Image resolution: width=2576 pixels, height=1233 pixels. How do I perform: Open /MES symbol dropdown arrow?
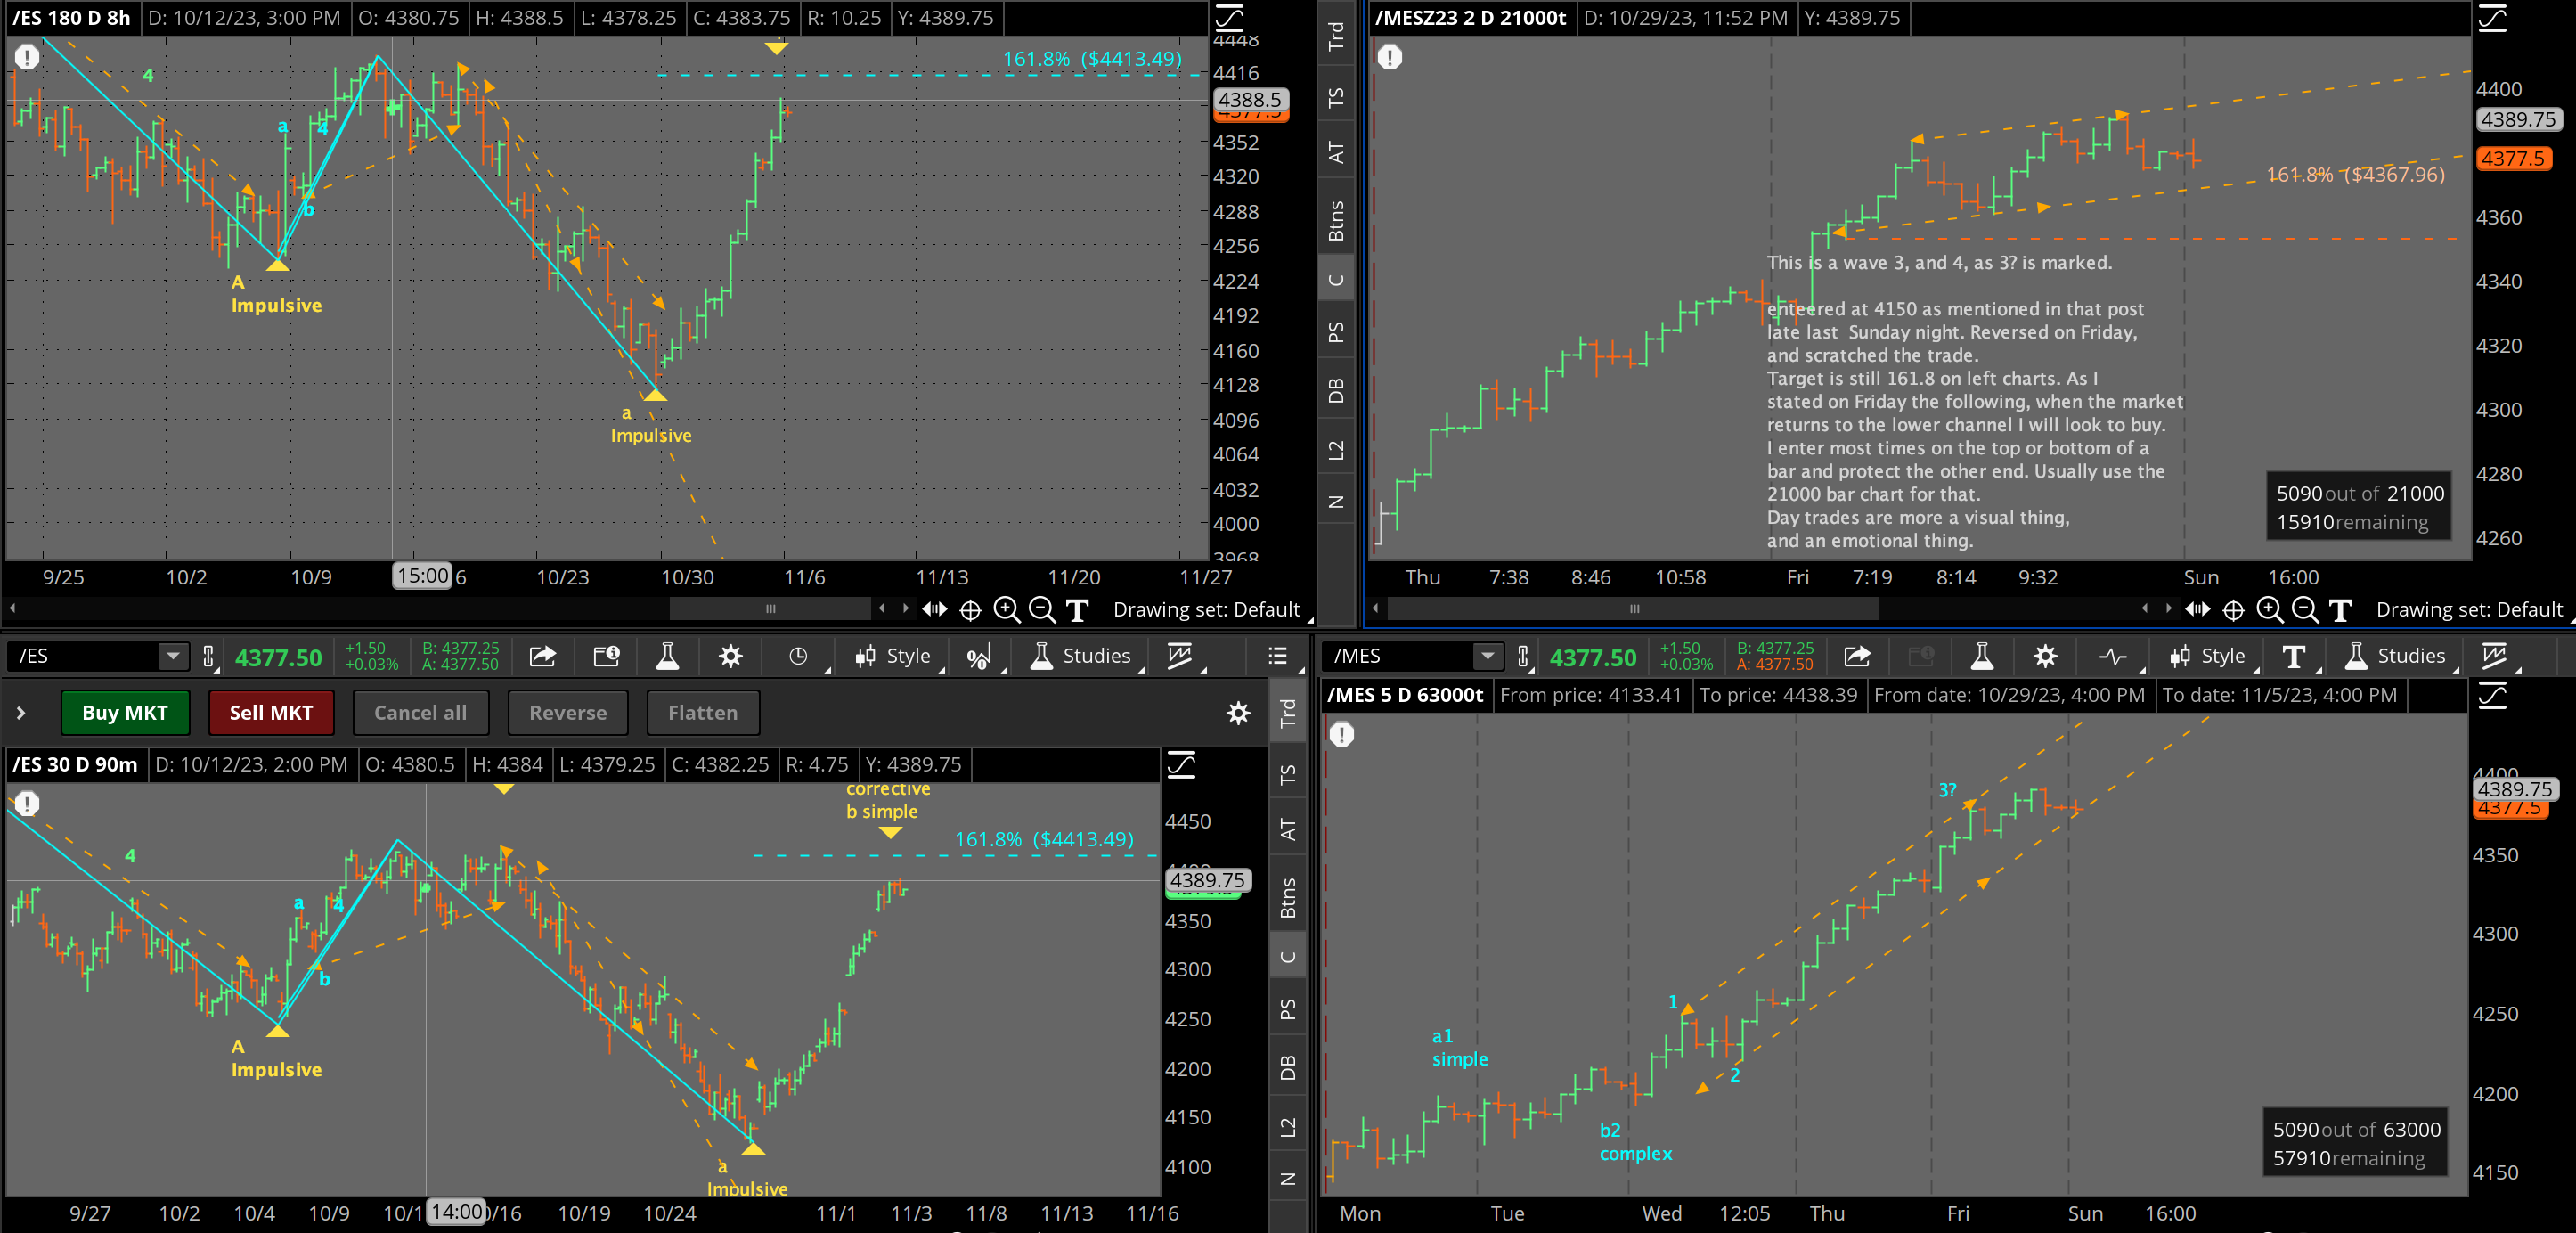click(1487, 656)
